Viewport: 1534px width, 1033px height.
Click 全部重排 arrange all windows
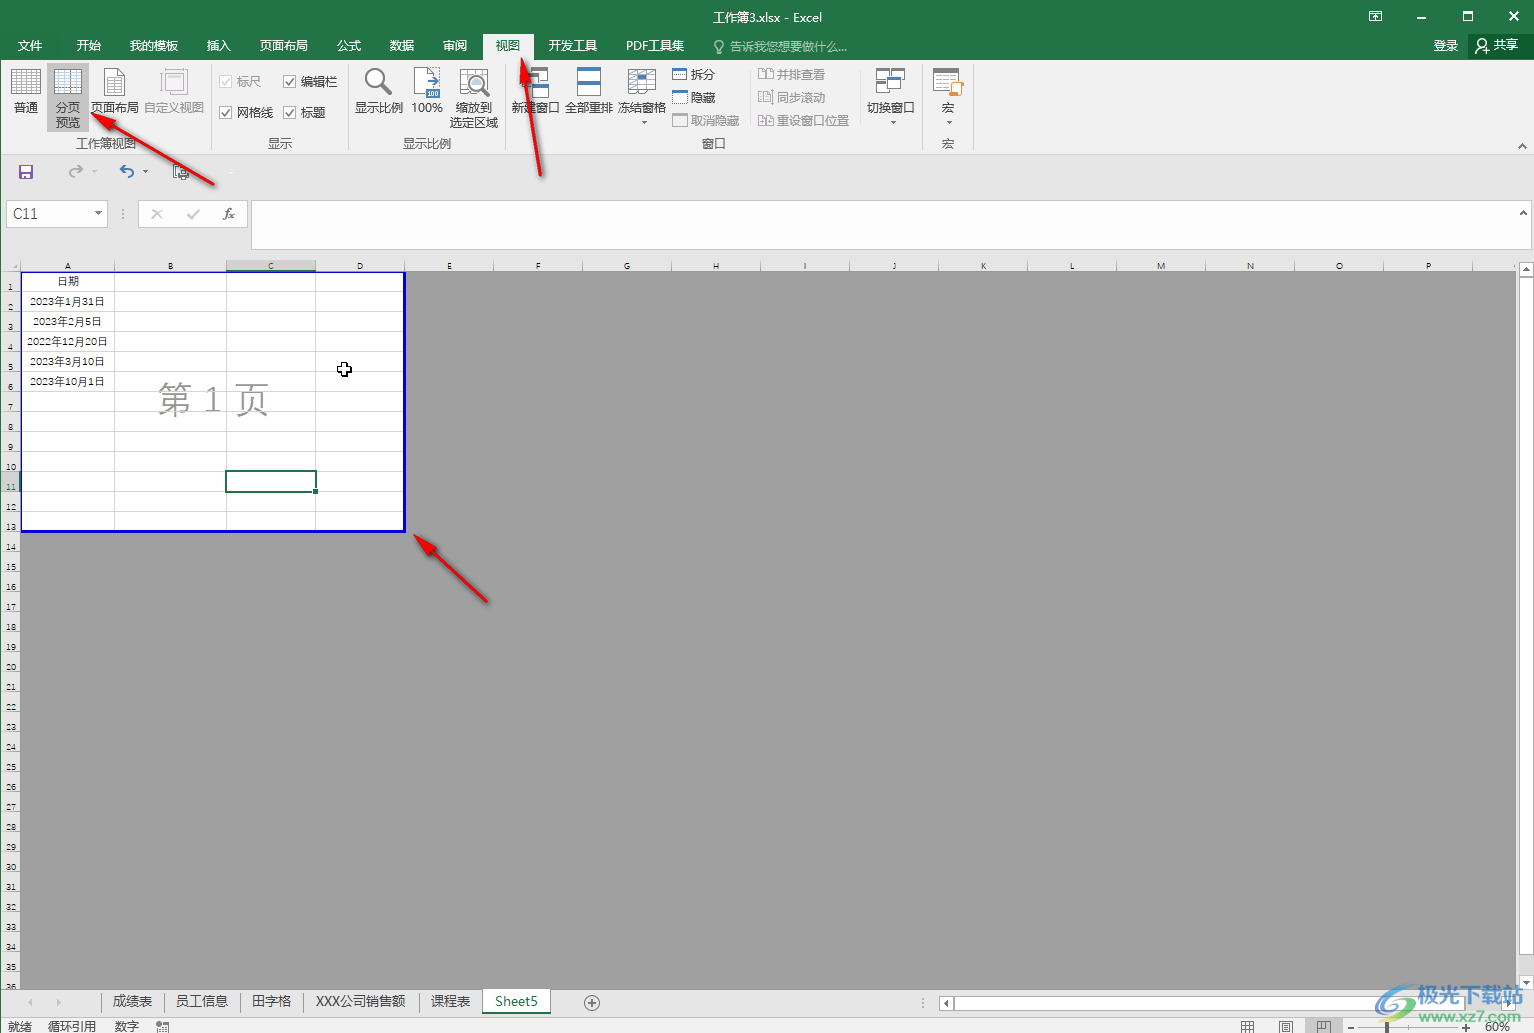click(x=589, y=92)
